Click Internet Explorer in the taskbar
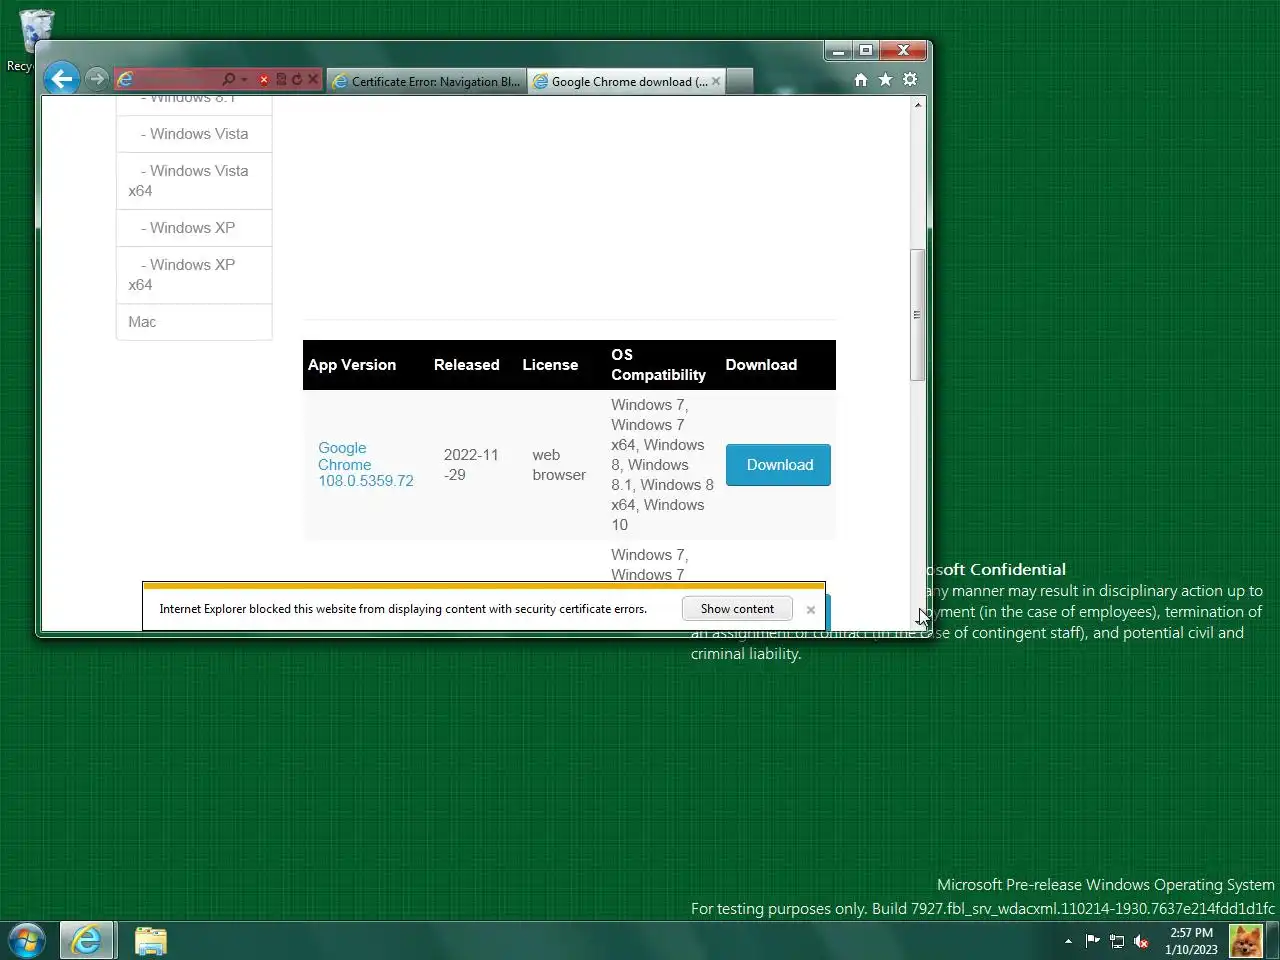This screenshot has width=1280, height=960. pyautogui.click(x=87, y=940)
